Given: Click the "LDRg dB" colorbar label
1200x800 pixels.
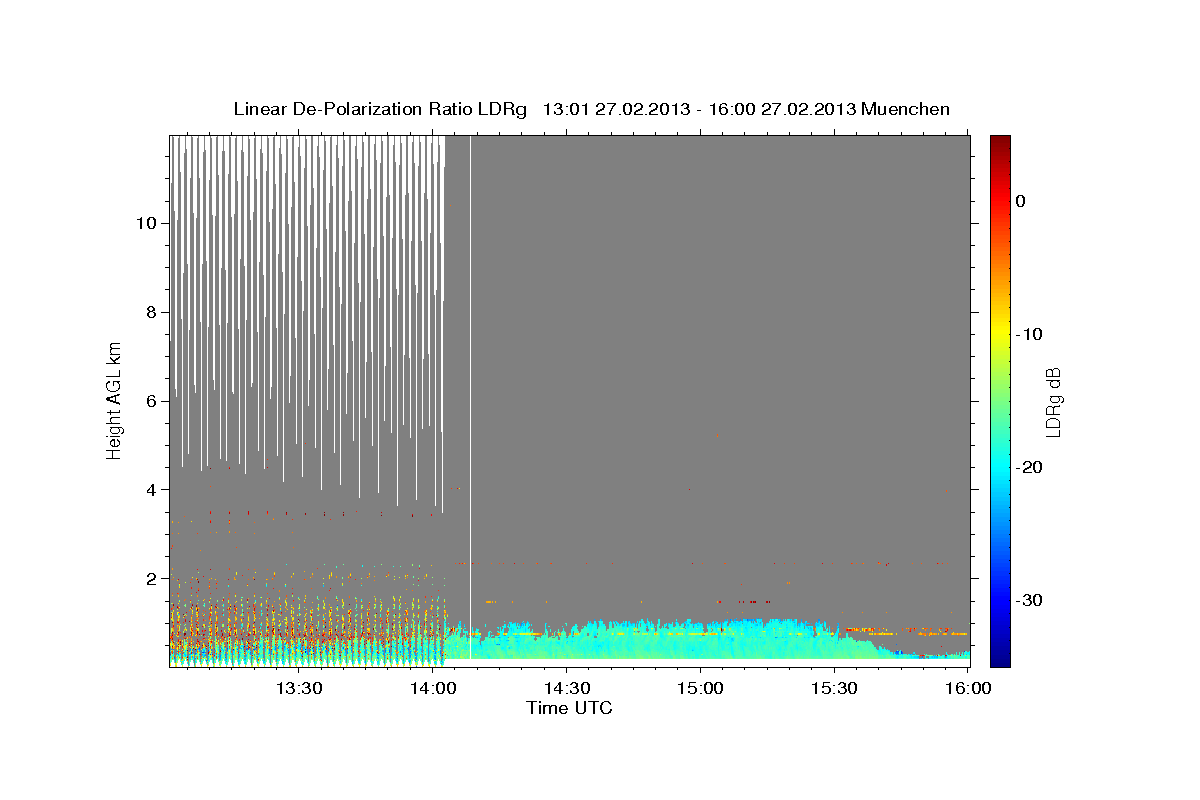Looking at the screenshot, I should click(1053, 401).
